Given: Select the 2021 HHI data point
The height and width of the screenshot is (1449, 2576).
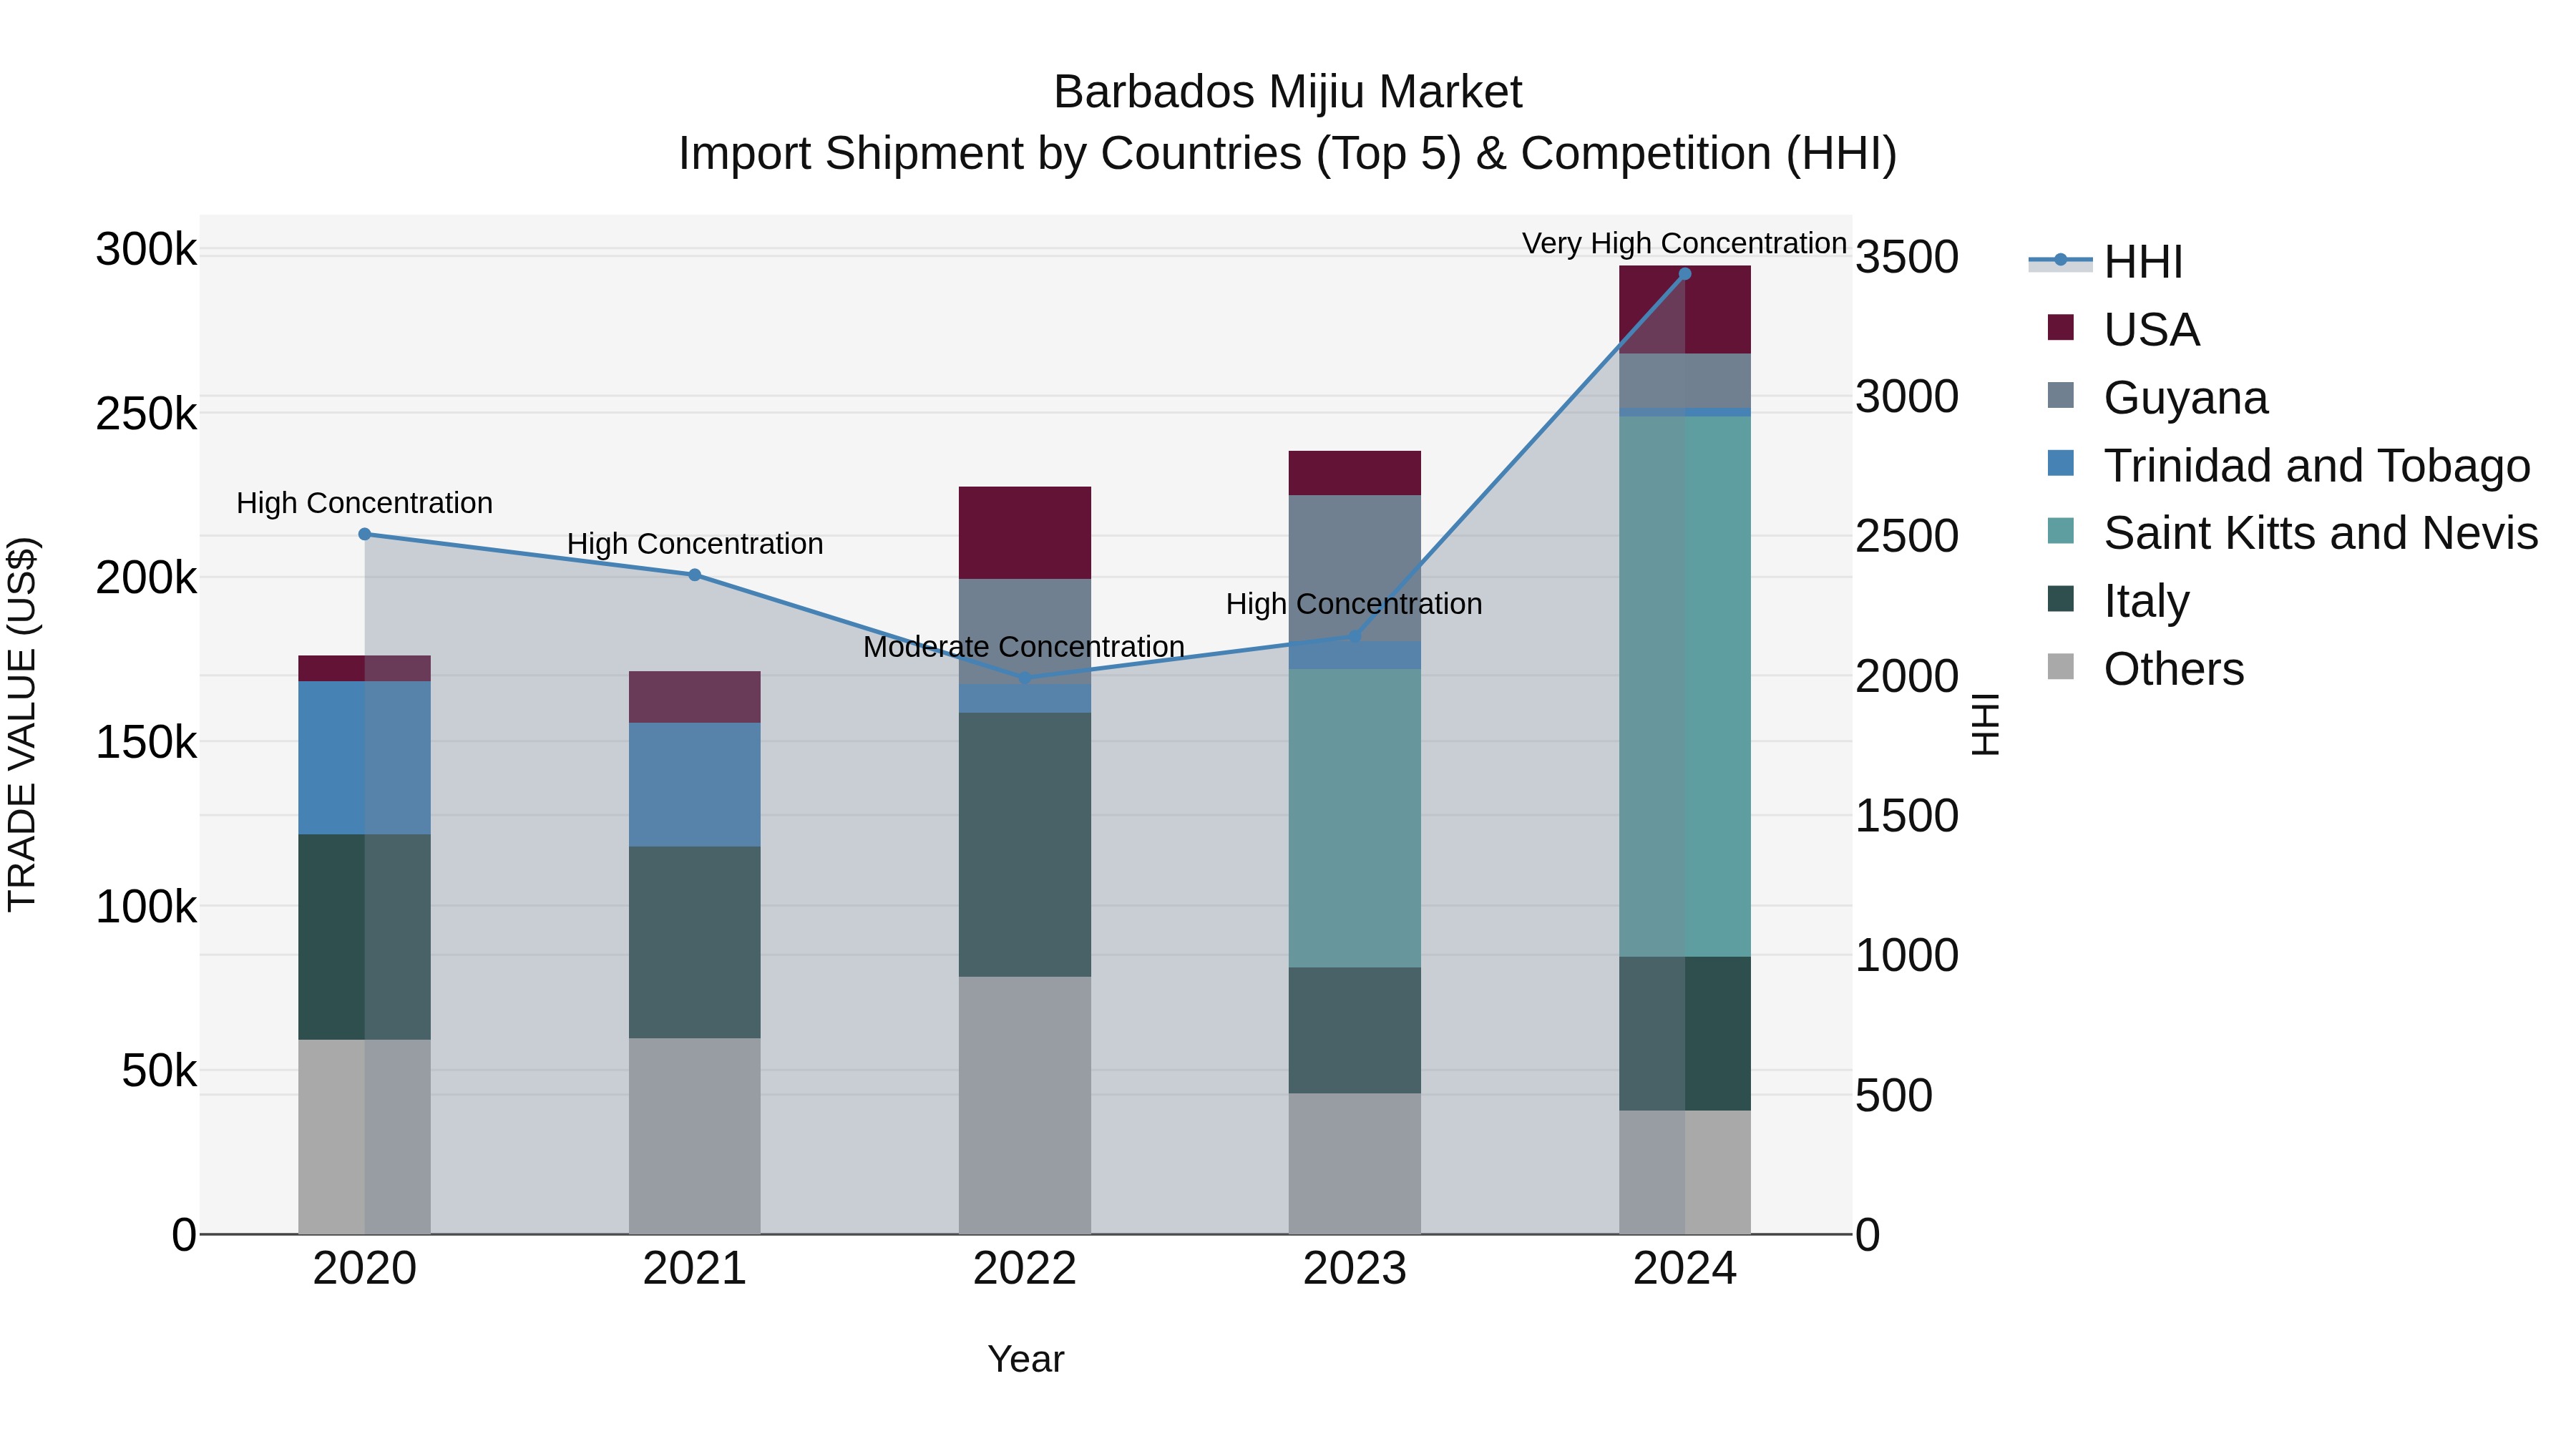Looking at the screenshot, I should pyautogui.click(x=695, y=575).
